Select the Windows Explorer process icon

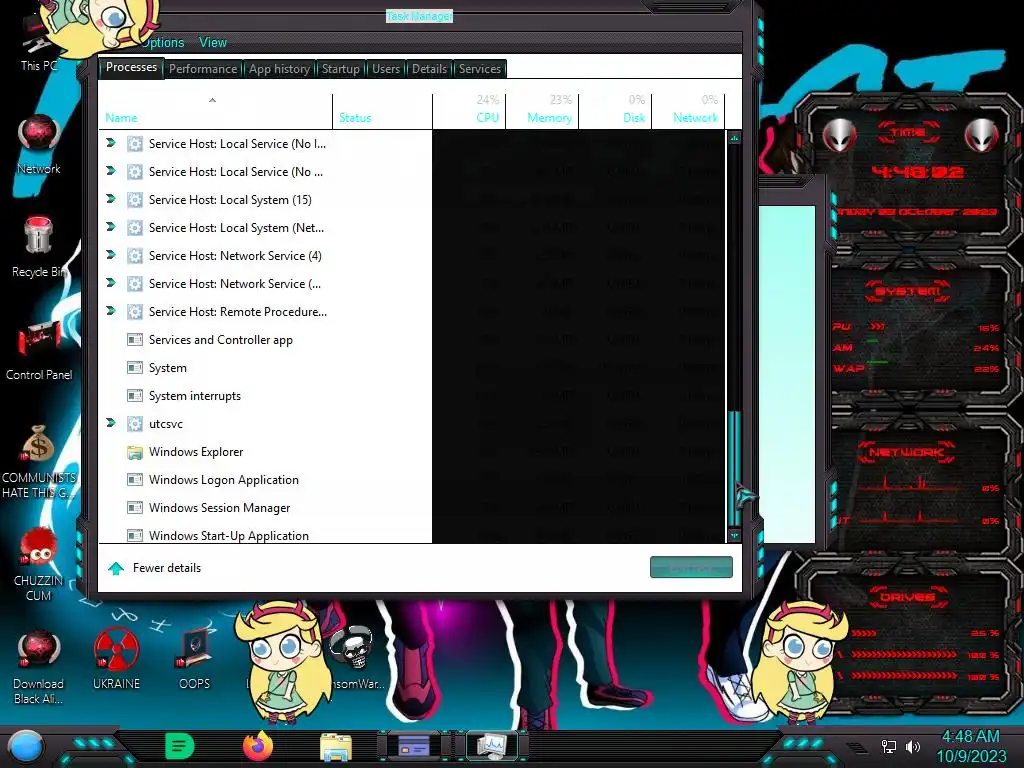point(135,452)
